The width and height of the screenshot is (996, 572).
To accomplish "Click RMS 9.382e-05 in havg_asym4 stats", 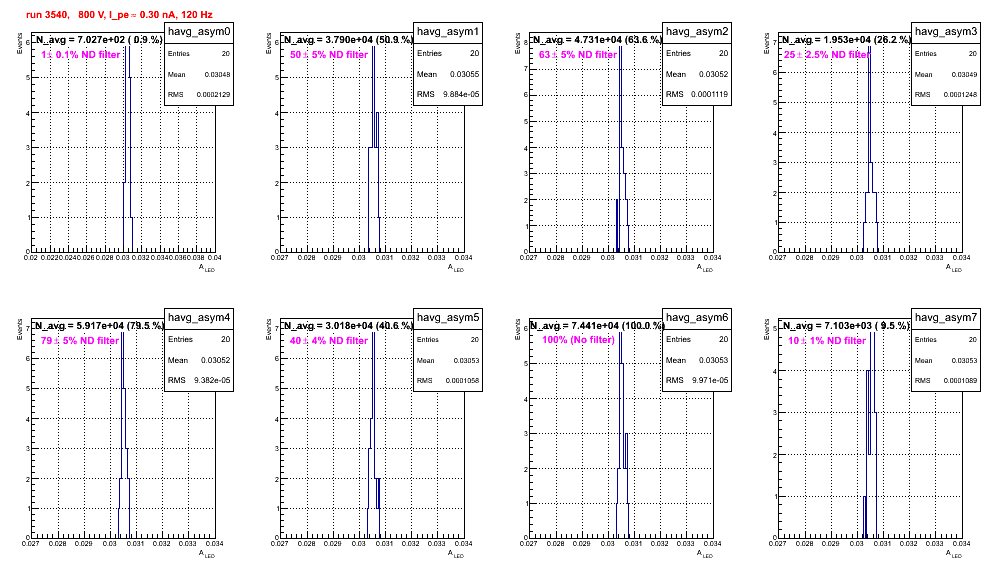I will pos(199,380).
